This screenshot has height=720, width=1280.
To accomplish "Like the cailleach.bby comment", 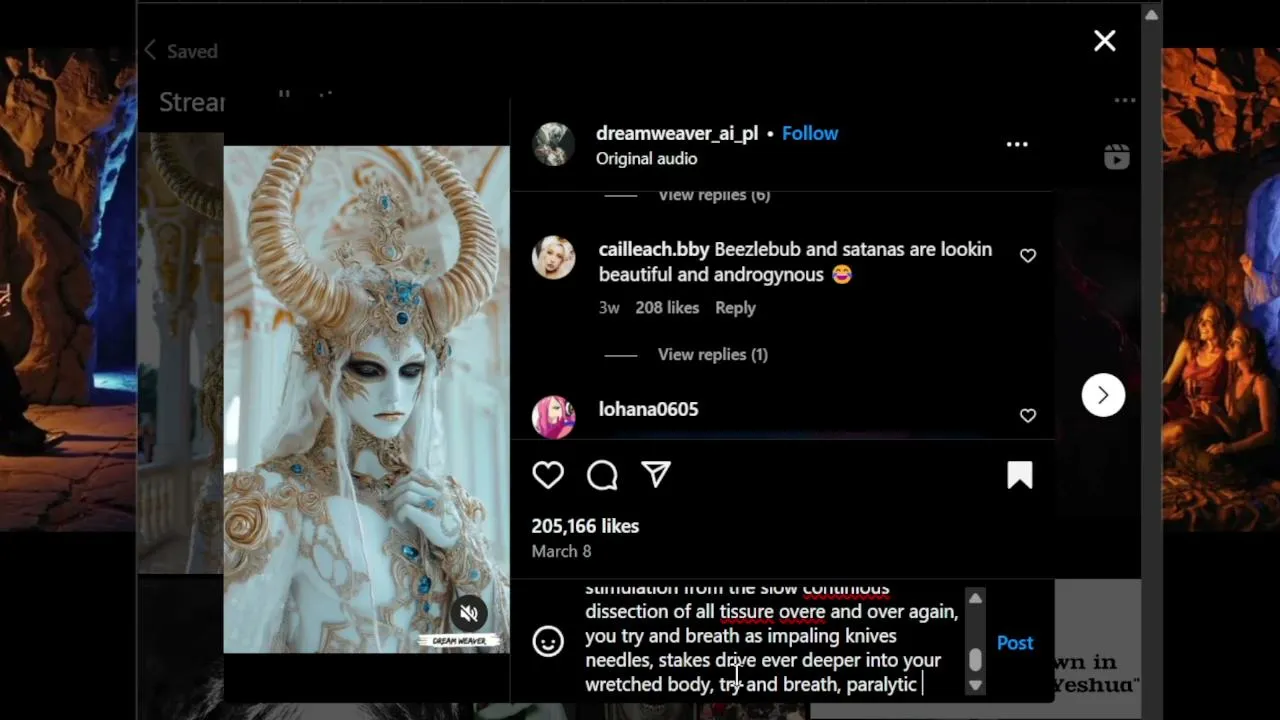I will tap(1028, 256).
